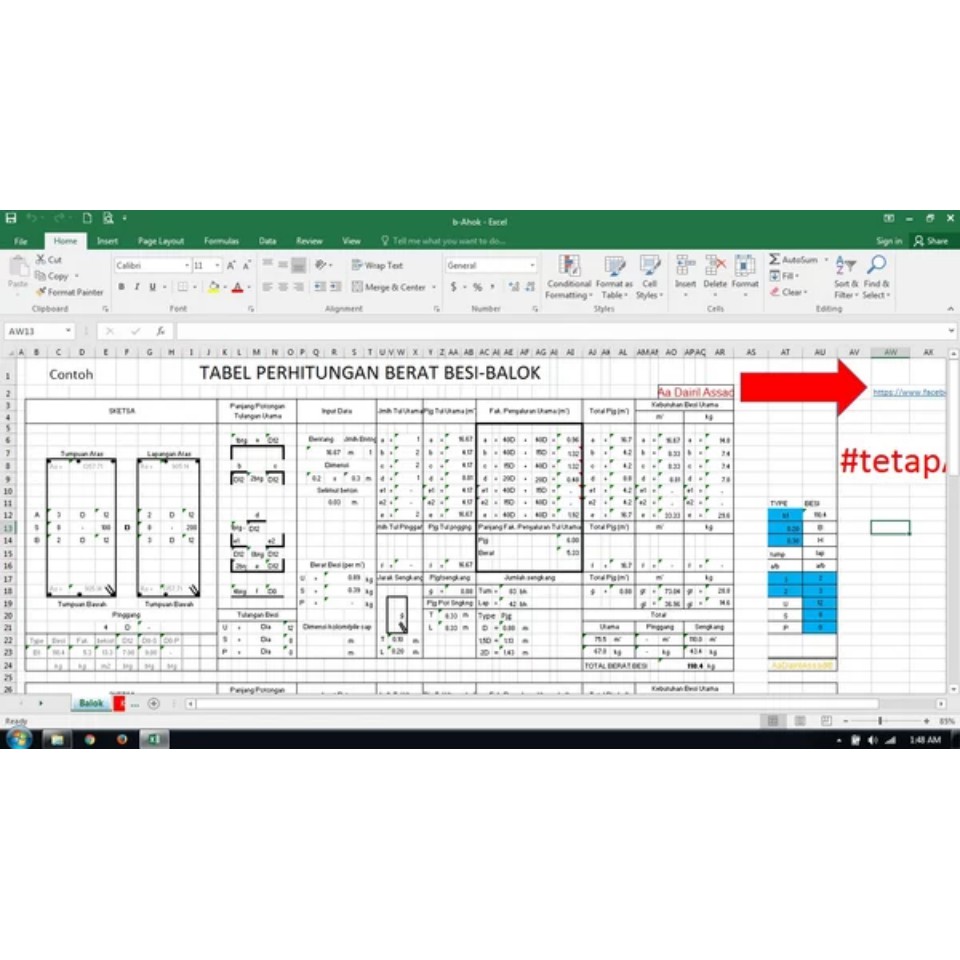Toggle Wrap Text

(377, 265)
